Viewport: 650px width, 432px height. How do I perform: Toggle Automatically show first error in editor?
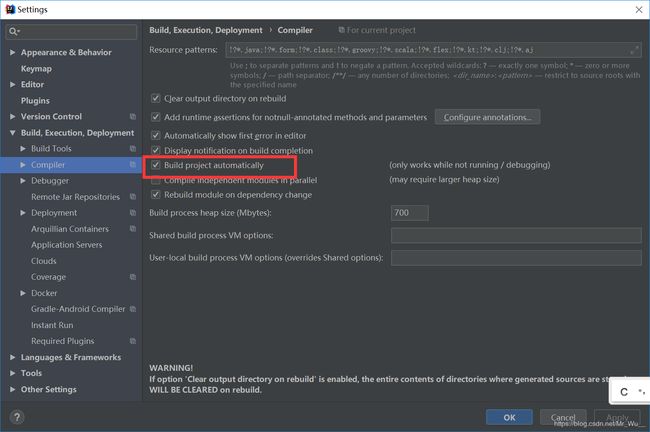(x=155, y=136)
